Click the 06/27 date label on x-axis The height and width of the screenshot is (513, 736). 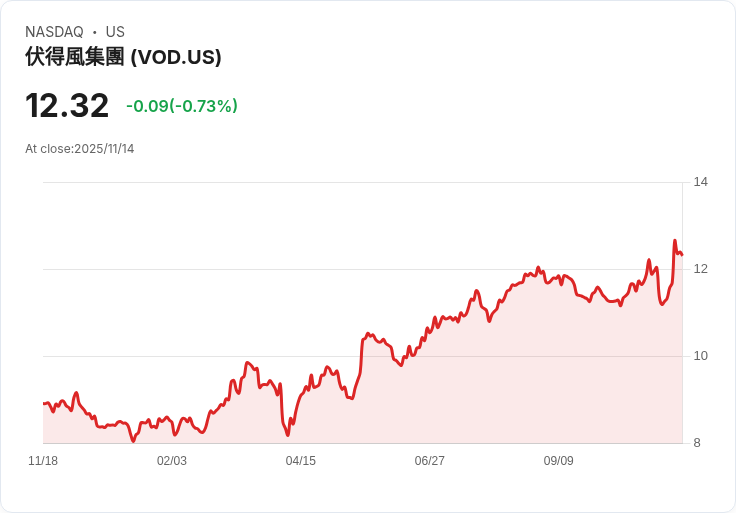[429, 461]
